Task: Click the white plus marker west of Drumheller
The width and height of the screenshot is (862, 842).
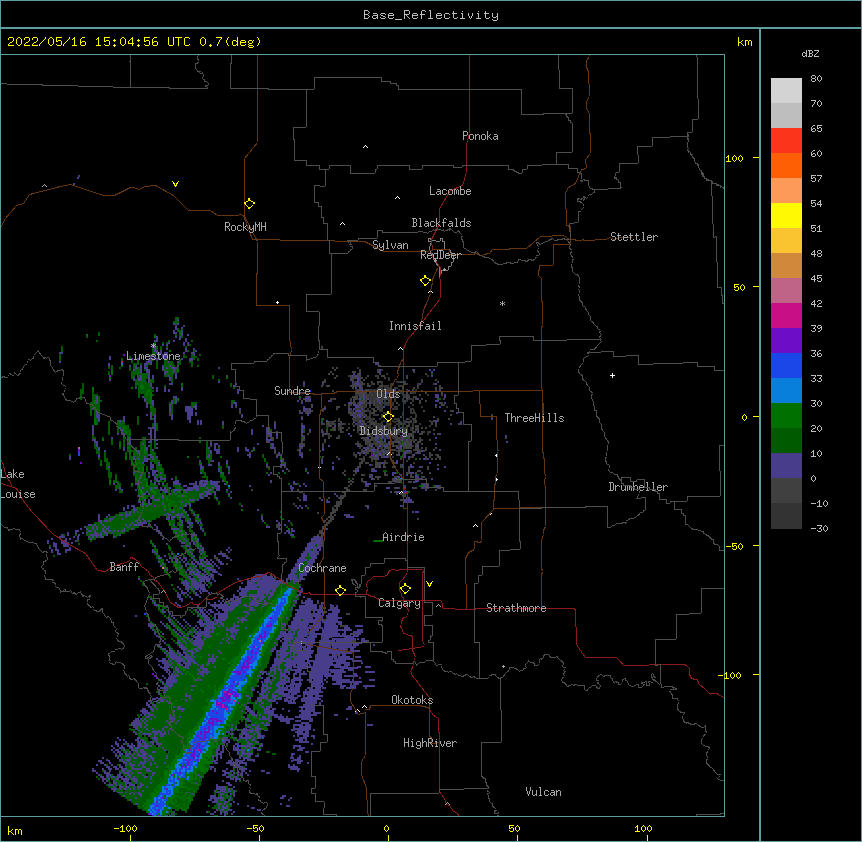Action: (x=612, y=375)
